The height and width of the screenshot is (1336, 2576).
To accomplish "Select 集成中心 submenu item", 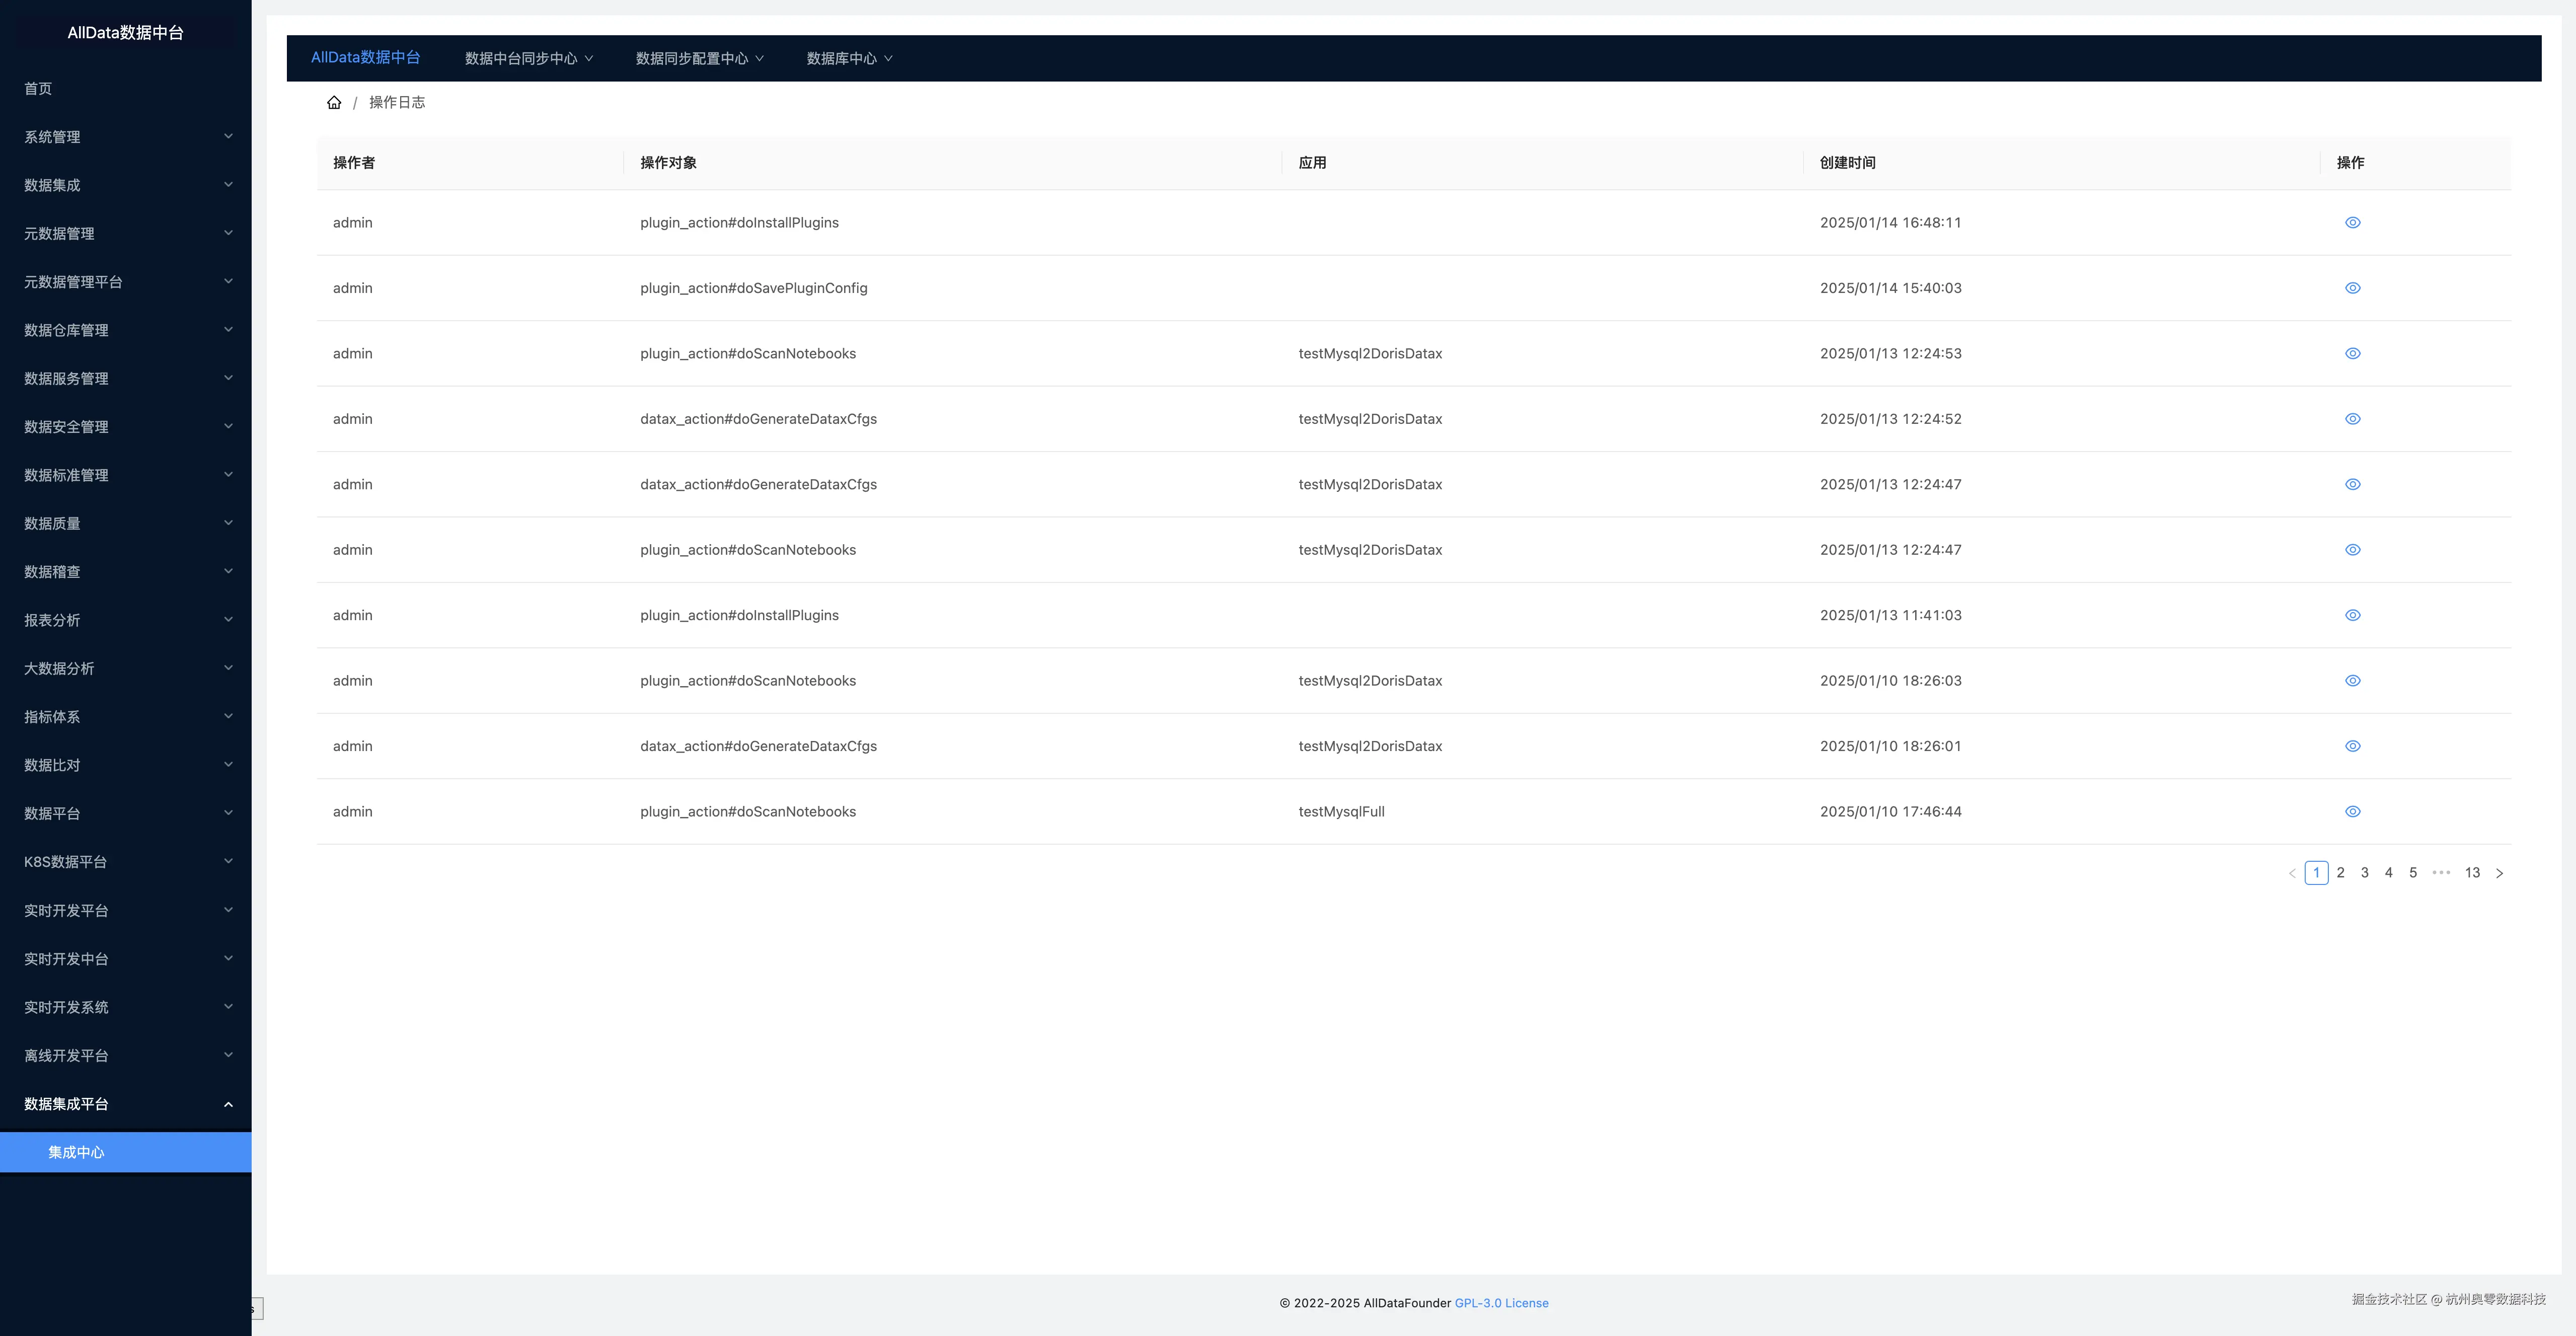I will [76, 1152].
